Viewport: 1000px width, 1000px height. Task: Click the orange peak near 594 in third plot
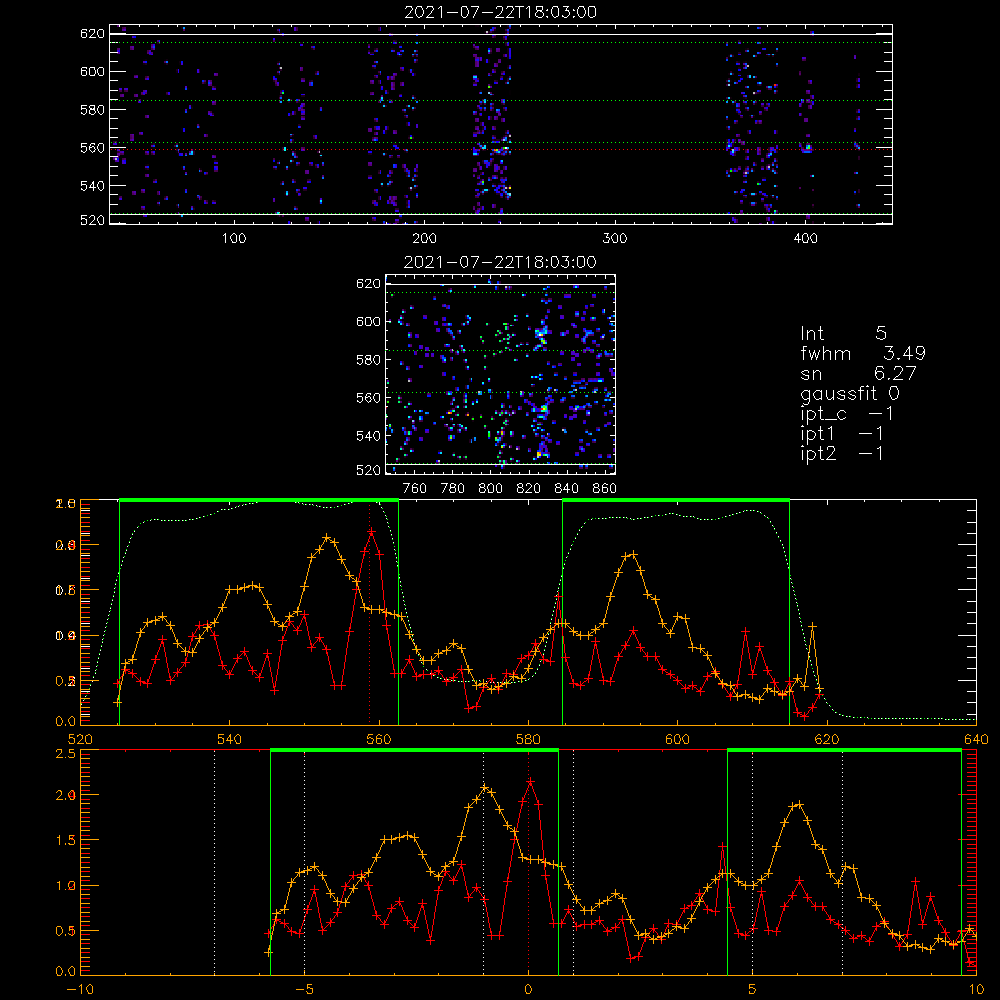coord(631,554)
